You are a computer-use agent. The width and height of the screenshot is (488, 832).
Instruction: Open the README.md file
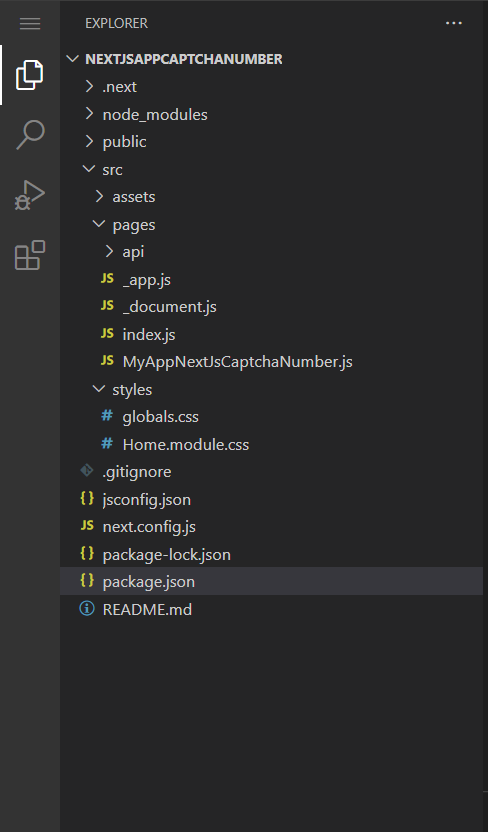147,609
